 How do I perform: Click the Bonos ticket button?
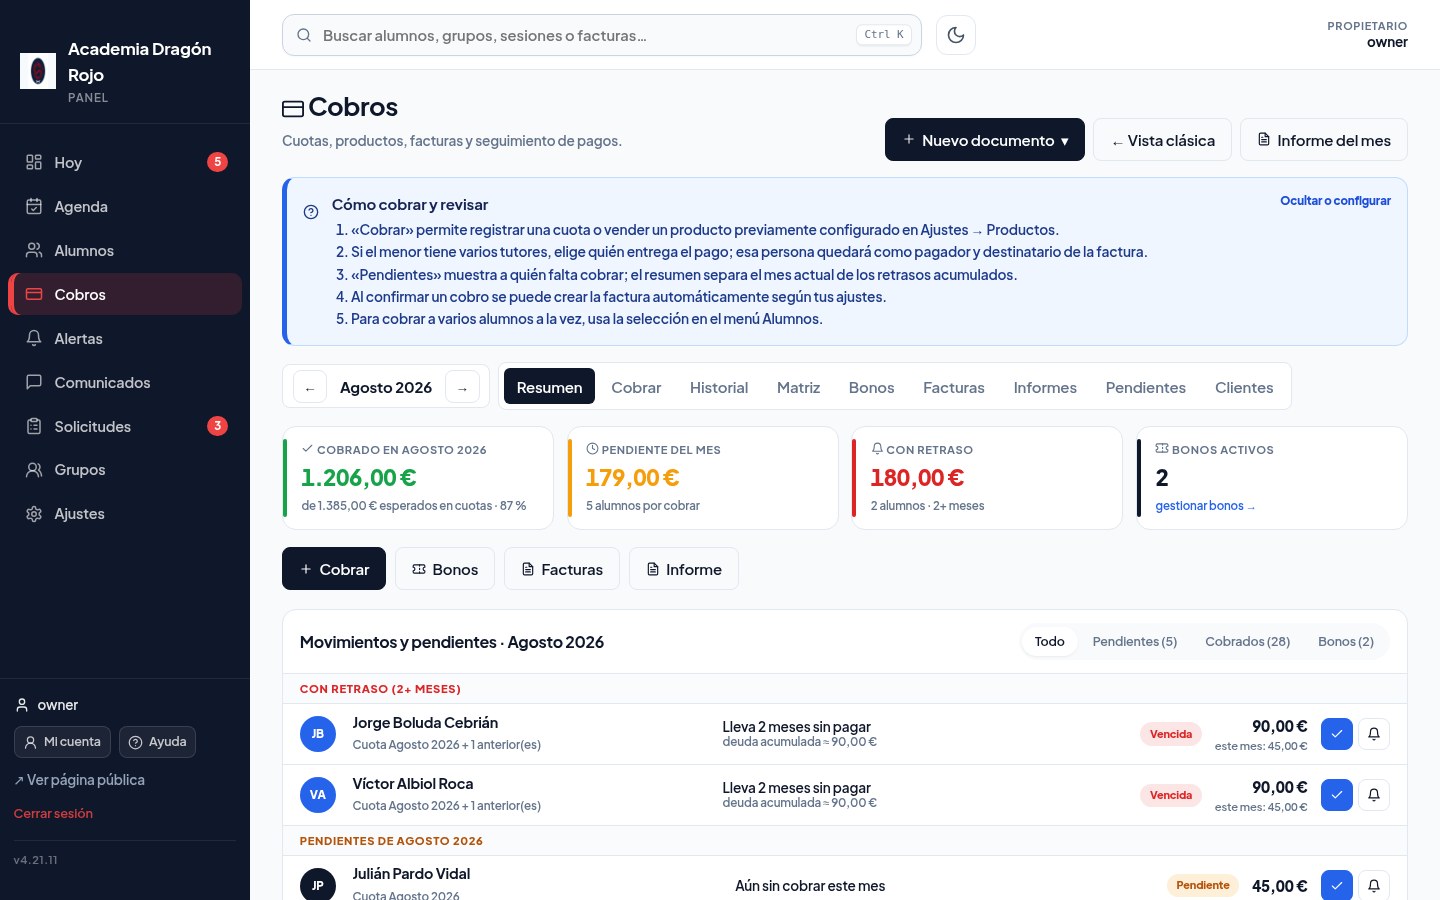(445, 569)
